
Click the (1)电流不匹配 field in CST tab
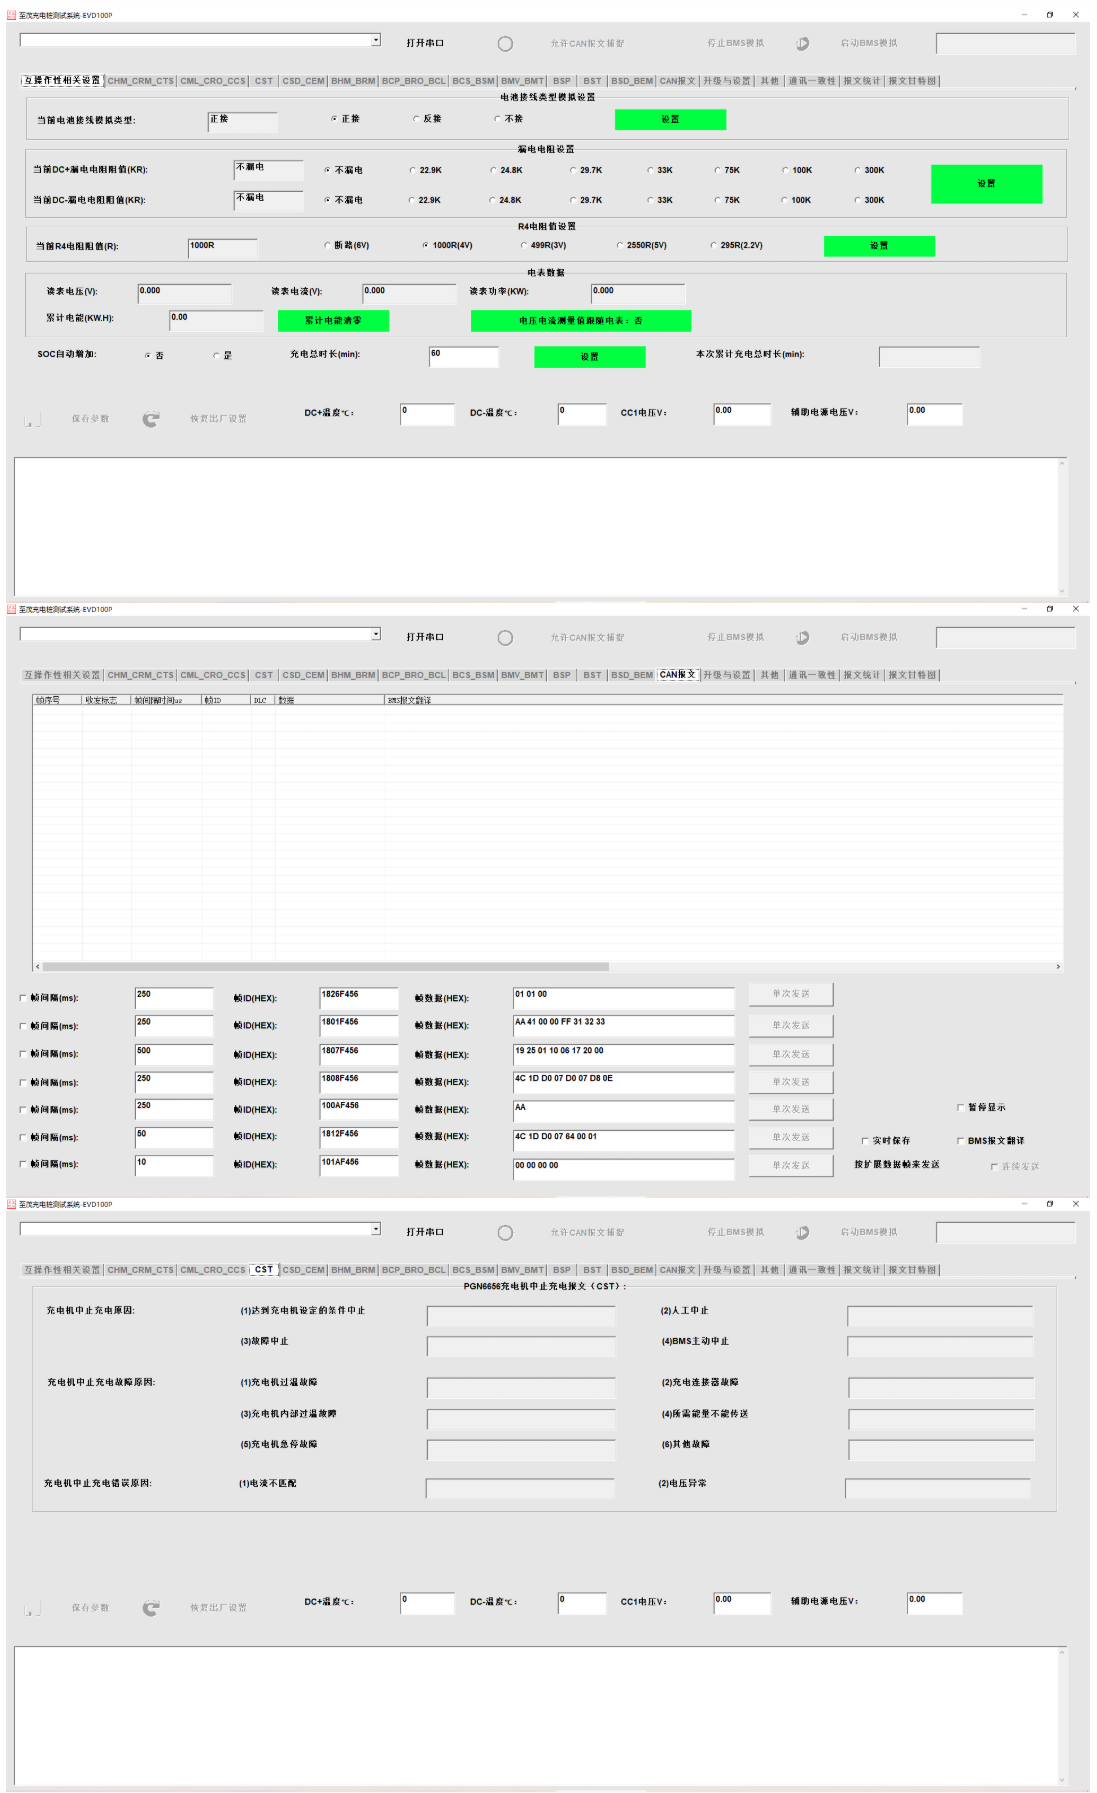tap(520, 1489)
